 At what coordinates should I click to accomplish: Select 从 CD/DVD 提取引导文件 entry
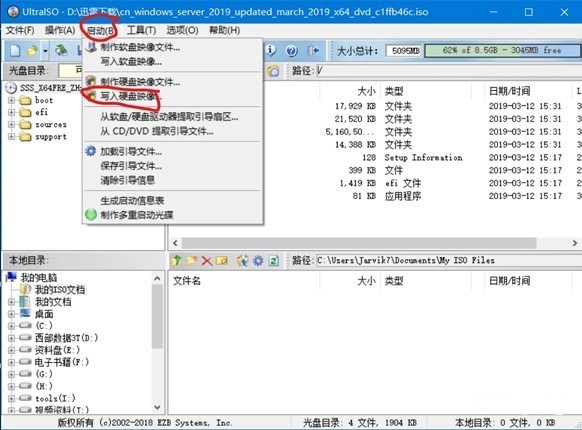click(x=173, y=131)
